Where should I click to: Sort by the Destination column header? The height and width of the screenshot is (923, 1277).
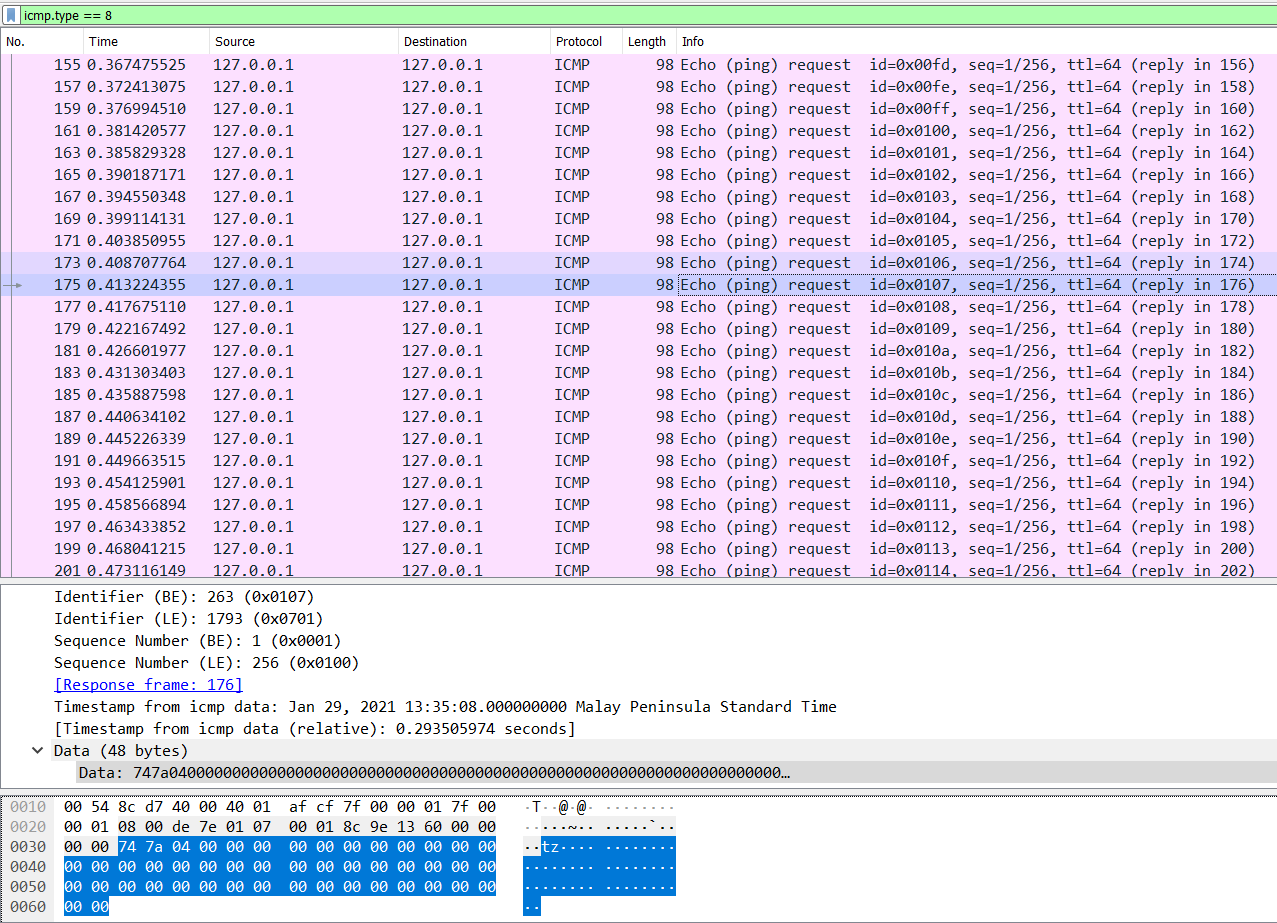475,41
